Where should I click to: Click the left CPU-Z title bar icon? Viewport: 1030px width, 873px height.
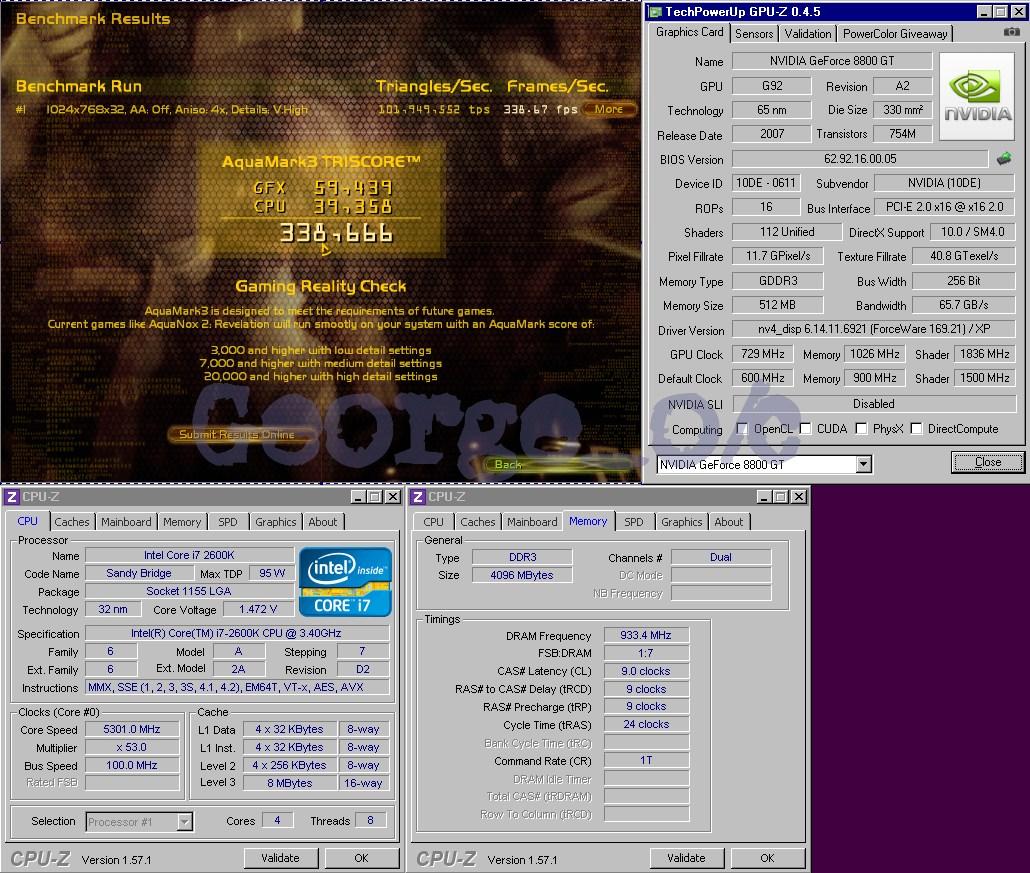[12, 497]
